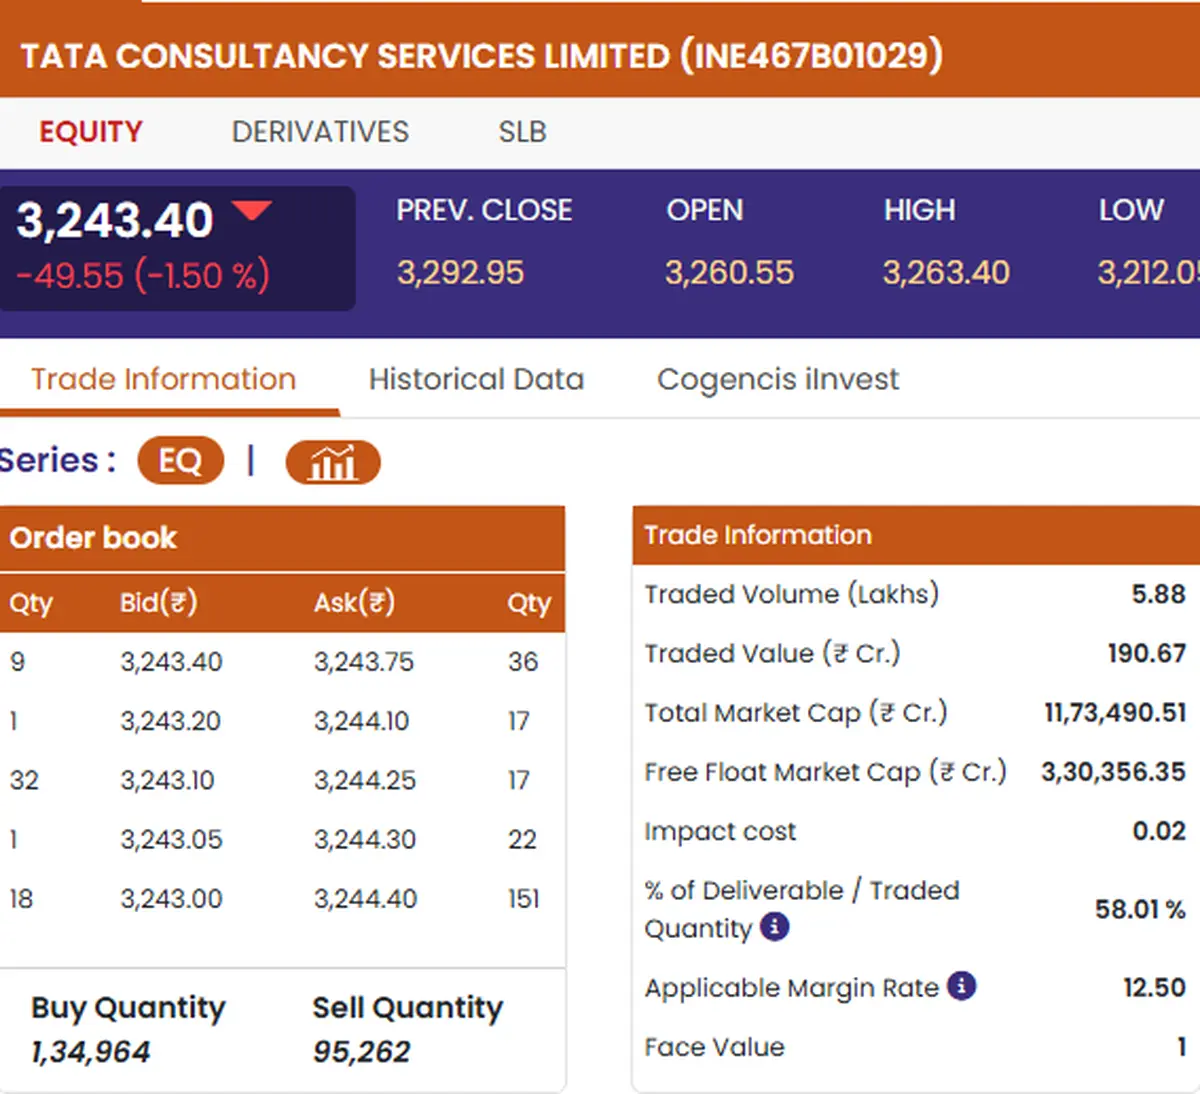Click the OPEN value 3,260.55
Screen dimensions: 1200x1094
730,273
